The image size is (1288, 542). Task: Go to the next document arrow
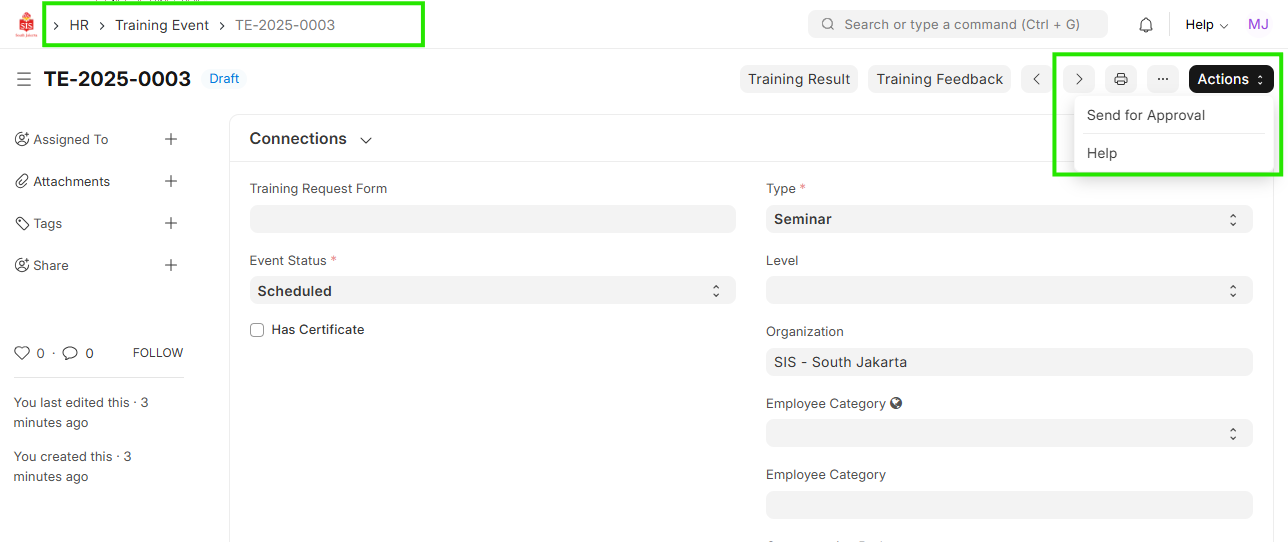click(1078, 79)
